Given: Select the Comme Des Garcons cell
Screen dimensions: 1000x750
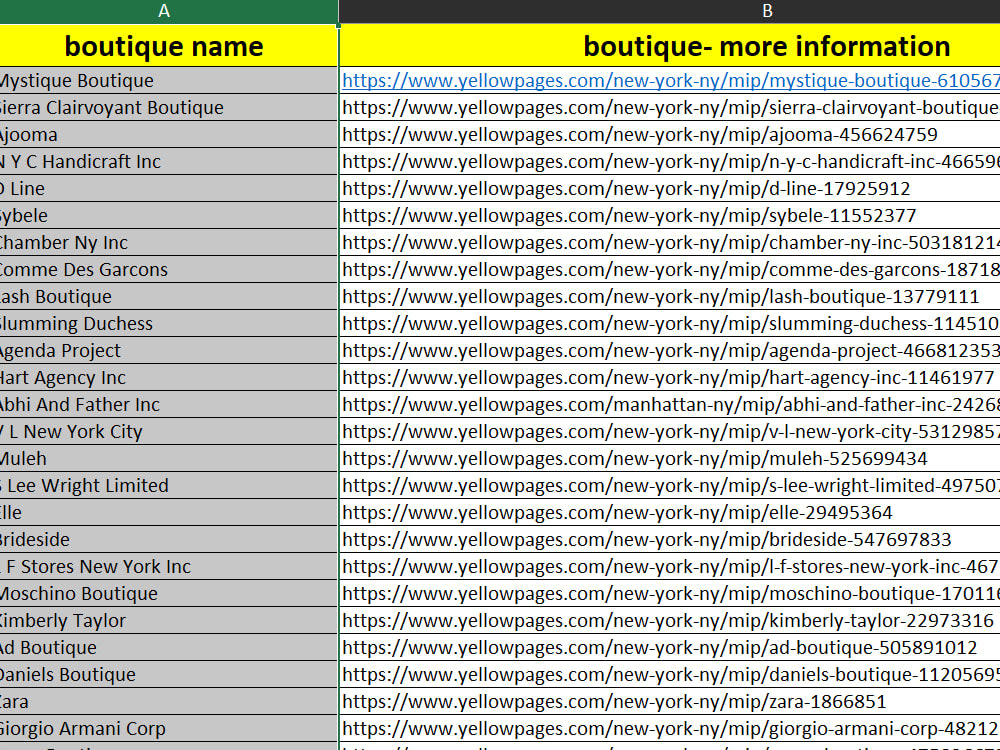Looking at the screenshot, I should (168, 269).
